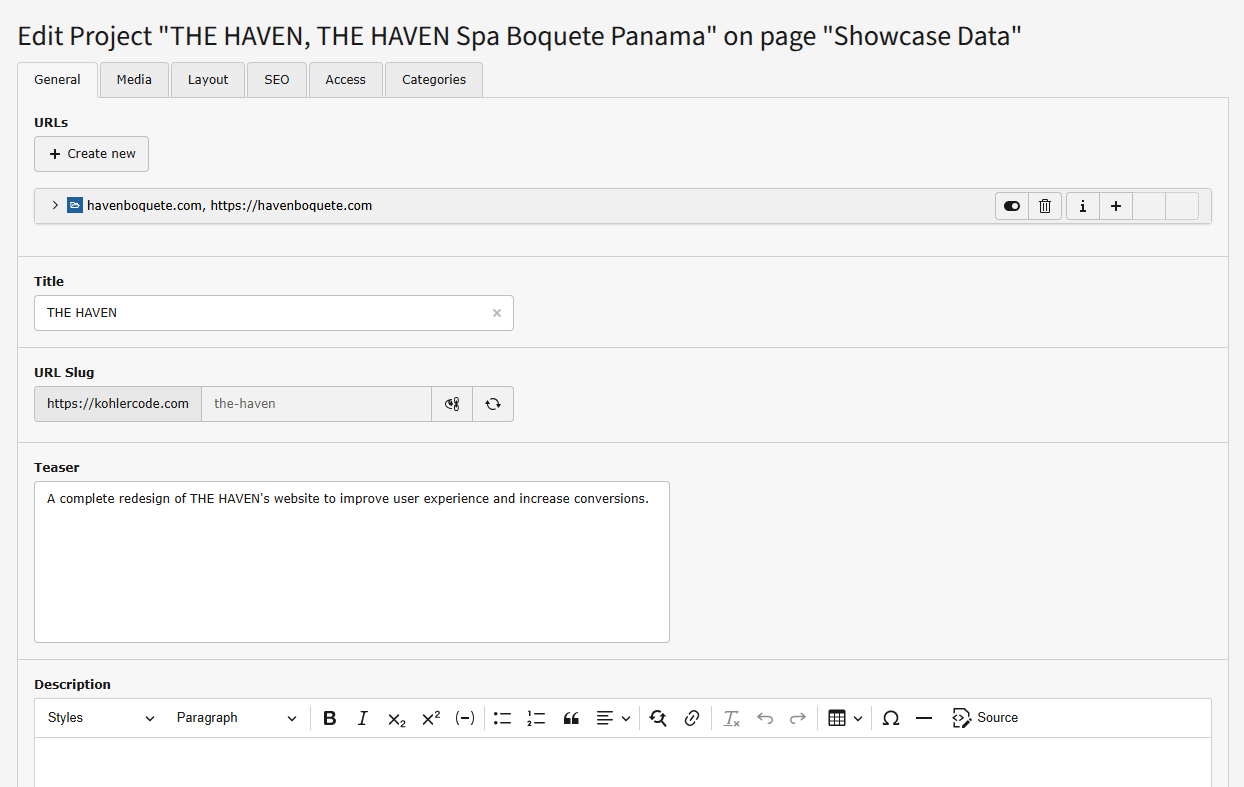The width and height of the screenshot is (1244, 787).
Task: Toggle bold formatting in Description editor
Action: 330,718
